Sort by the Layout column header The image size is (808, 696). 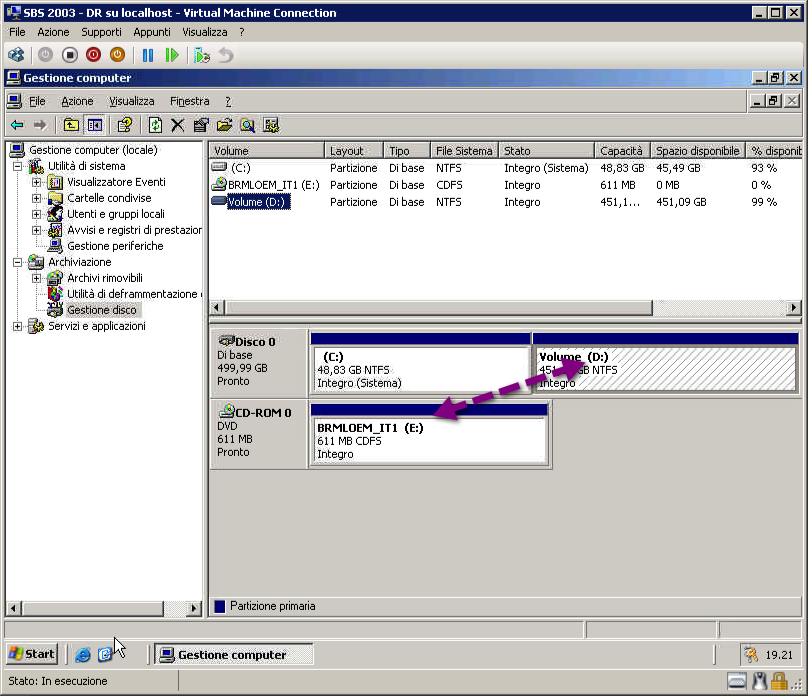tap(354, 150)
